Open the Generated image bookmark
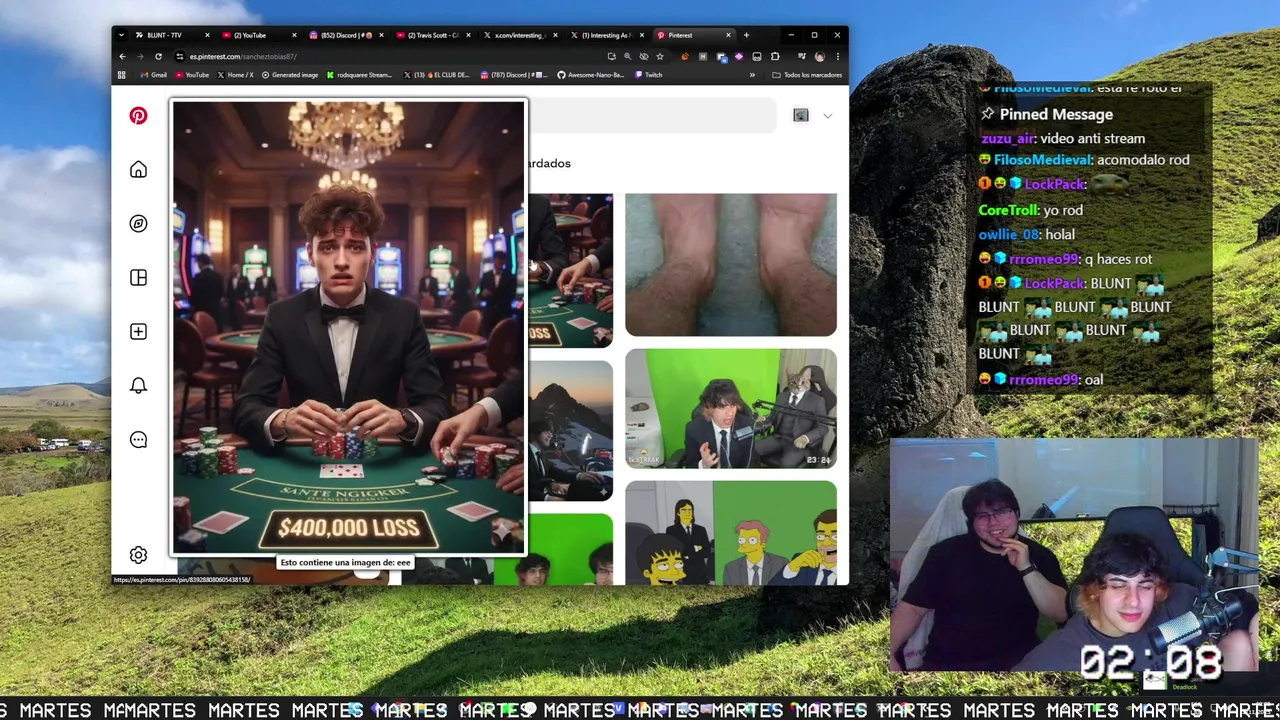Screen dimensions: 1280x720 tap(290, 75)
